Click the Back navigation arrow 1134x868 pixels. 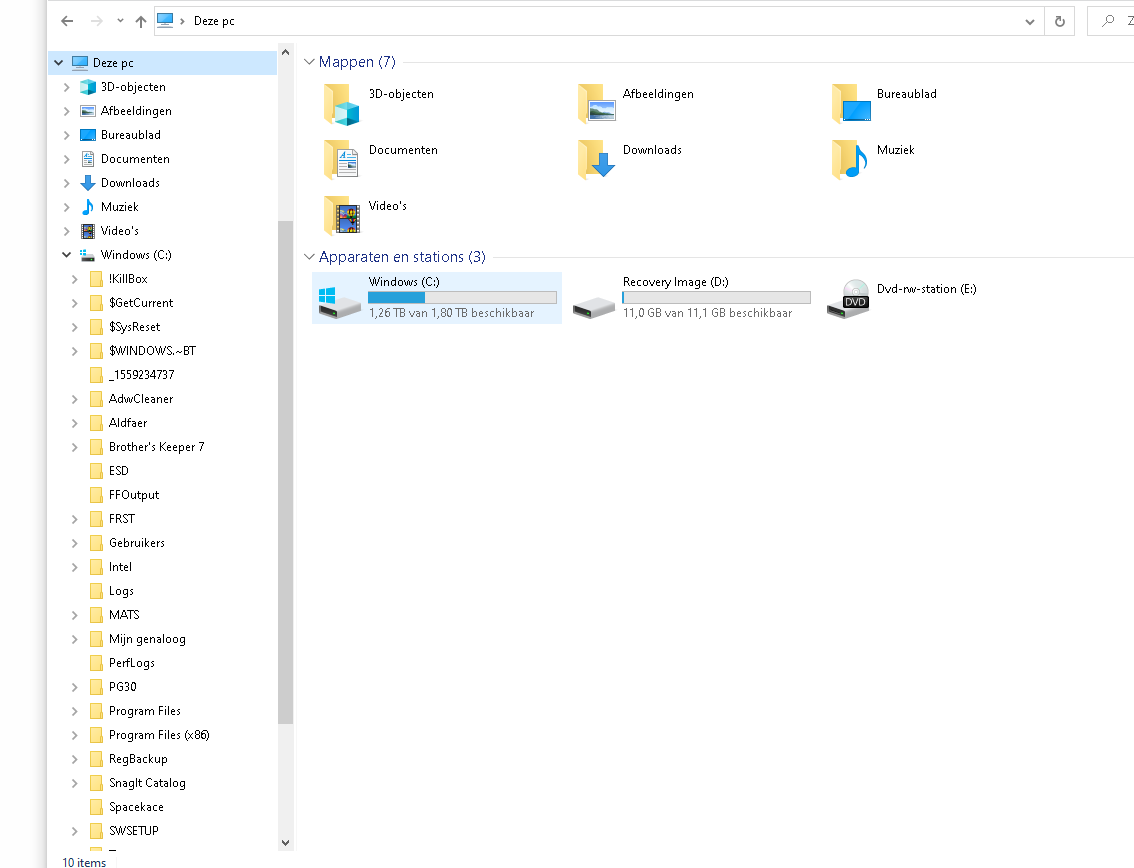coord(67,21)
